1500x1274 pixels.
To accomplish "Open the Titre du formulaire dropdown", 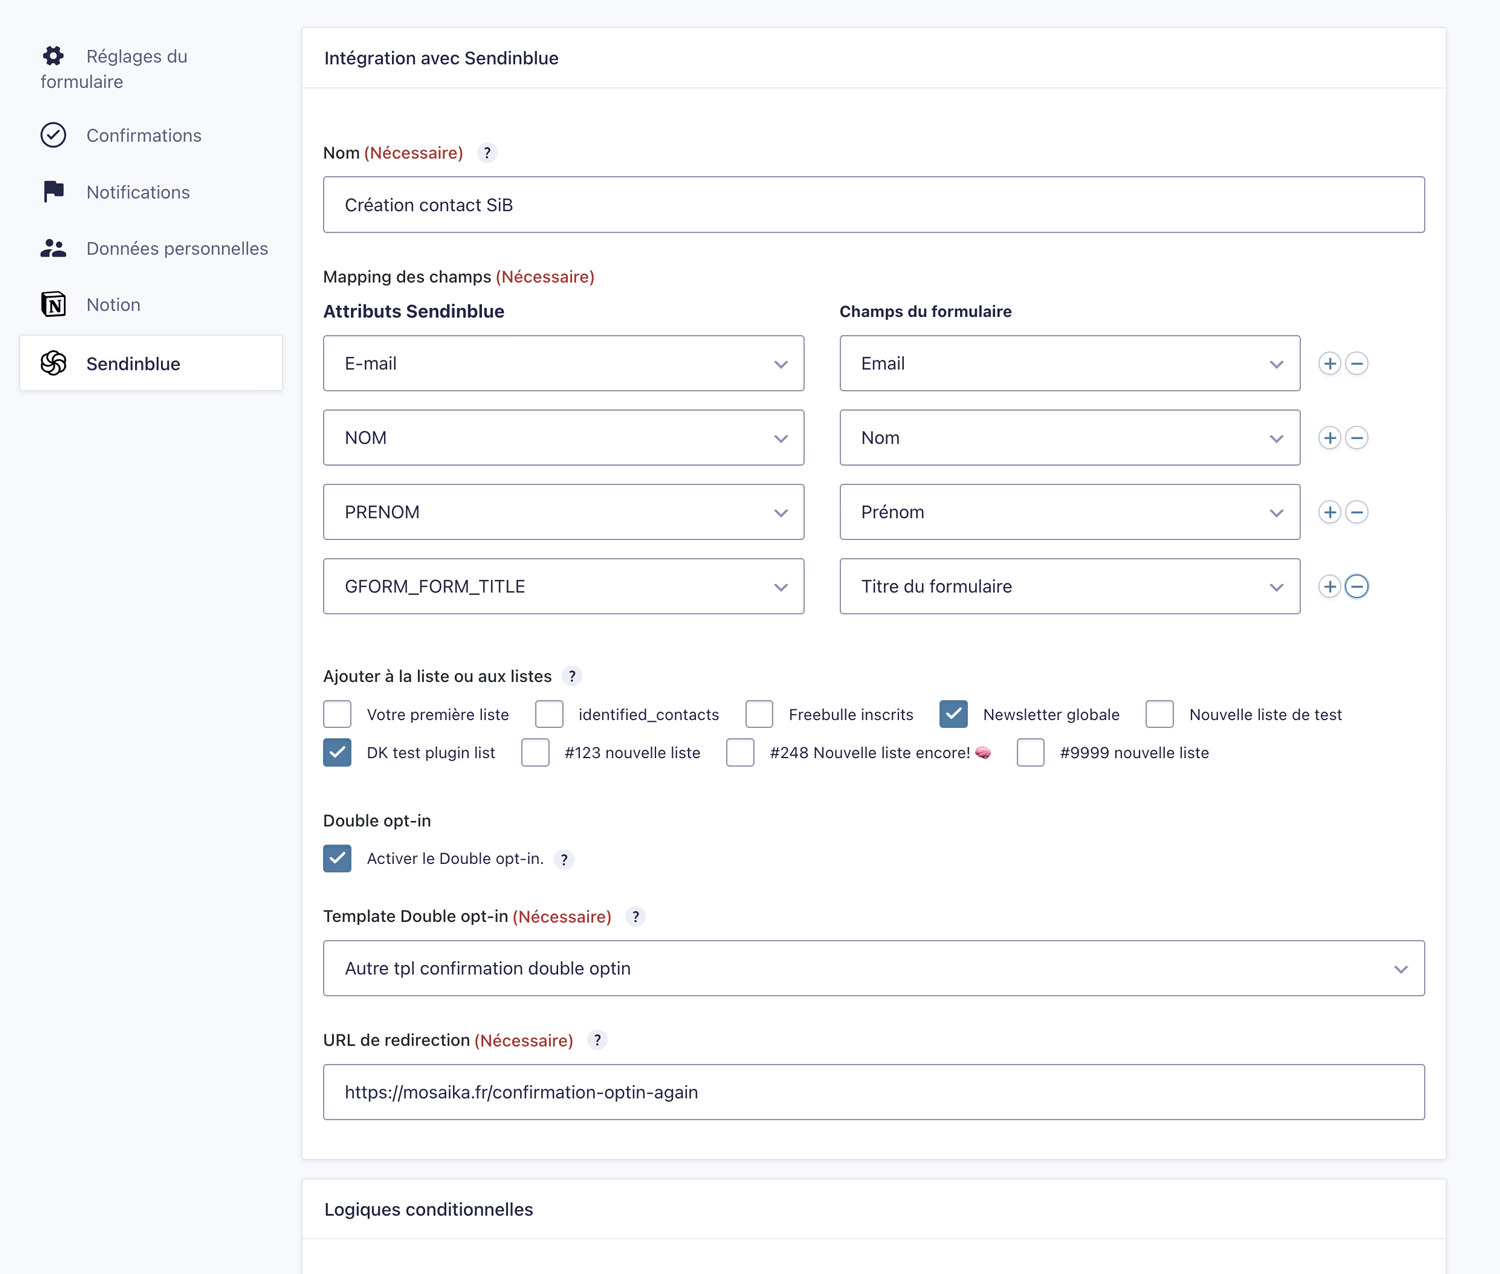I will coord(1070,586).
